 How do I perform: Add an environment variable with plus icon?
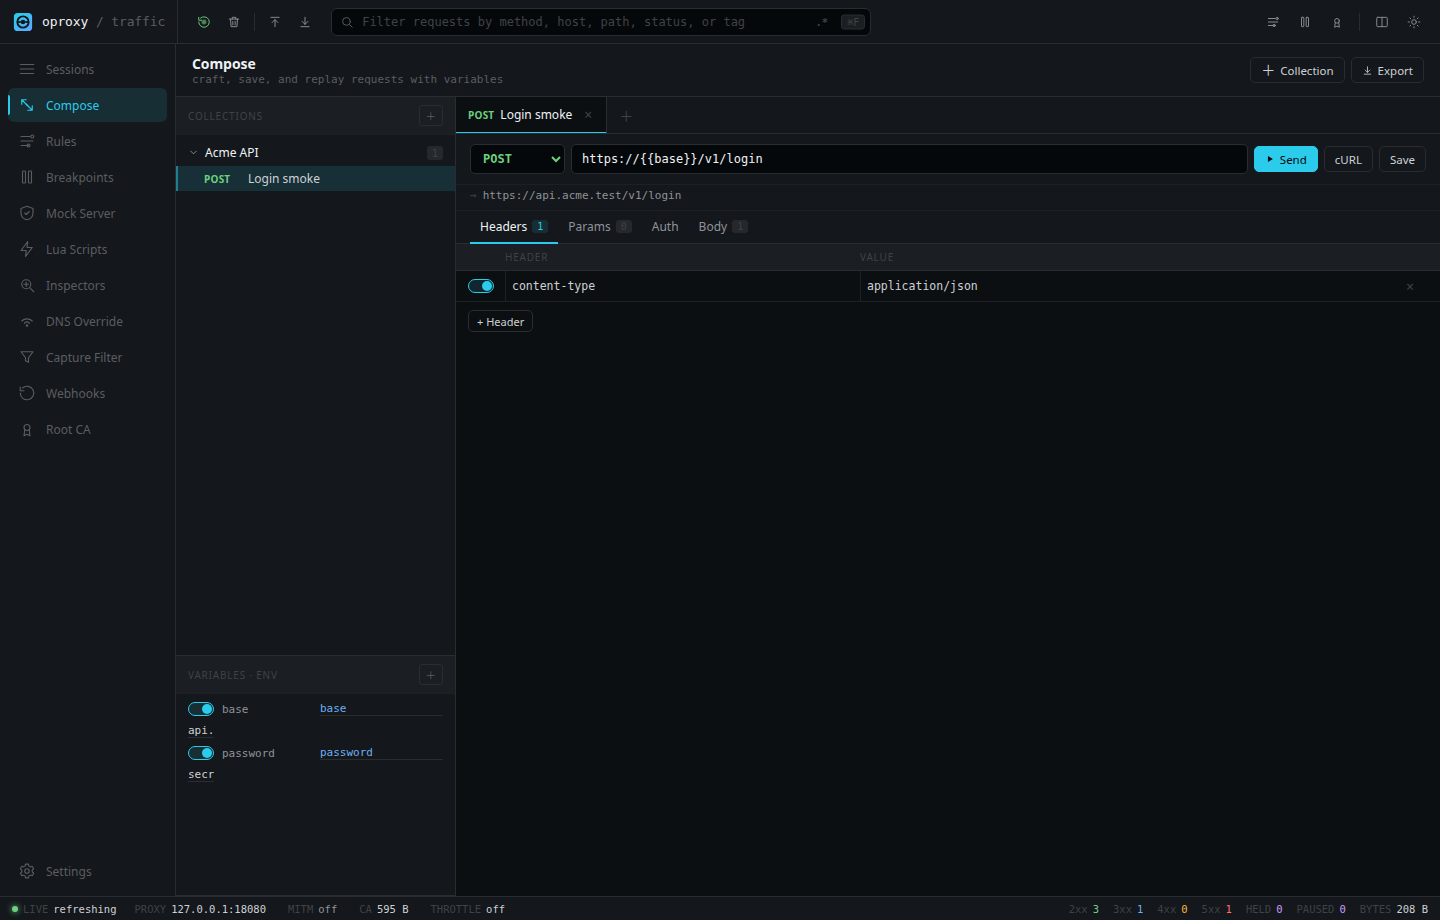tap(431, 675)
